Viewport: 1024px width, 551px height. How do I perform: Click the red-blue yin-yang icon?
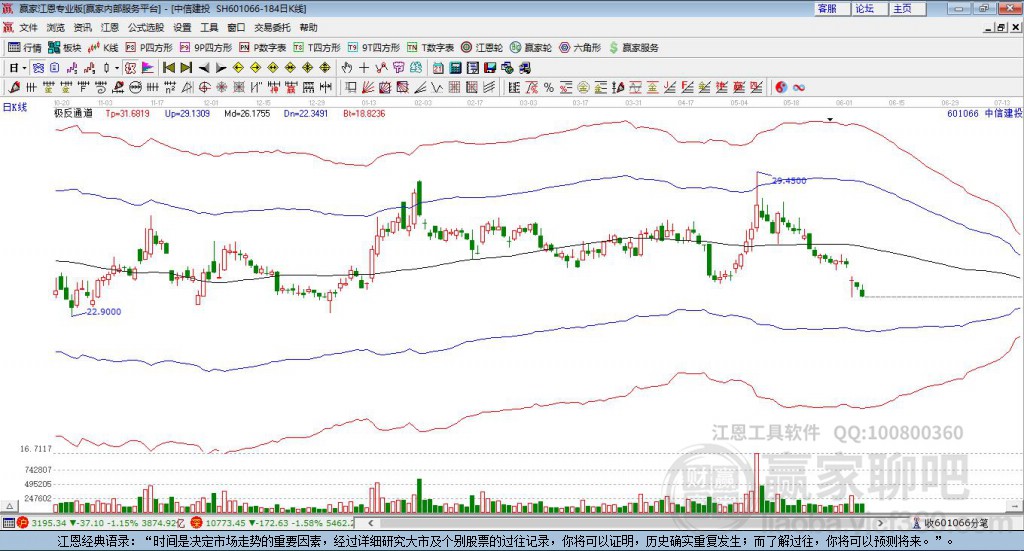coord(781,87)
